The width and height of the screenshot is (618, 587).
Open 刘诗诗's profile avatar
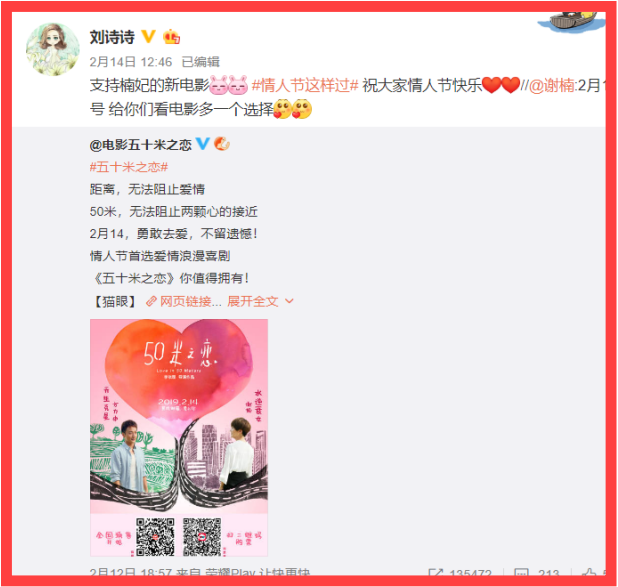[52, 49]
